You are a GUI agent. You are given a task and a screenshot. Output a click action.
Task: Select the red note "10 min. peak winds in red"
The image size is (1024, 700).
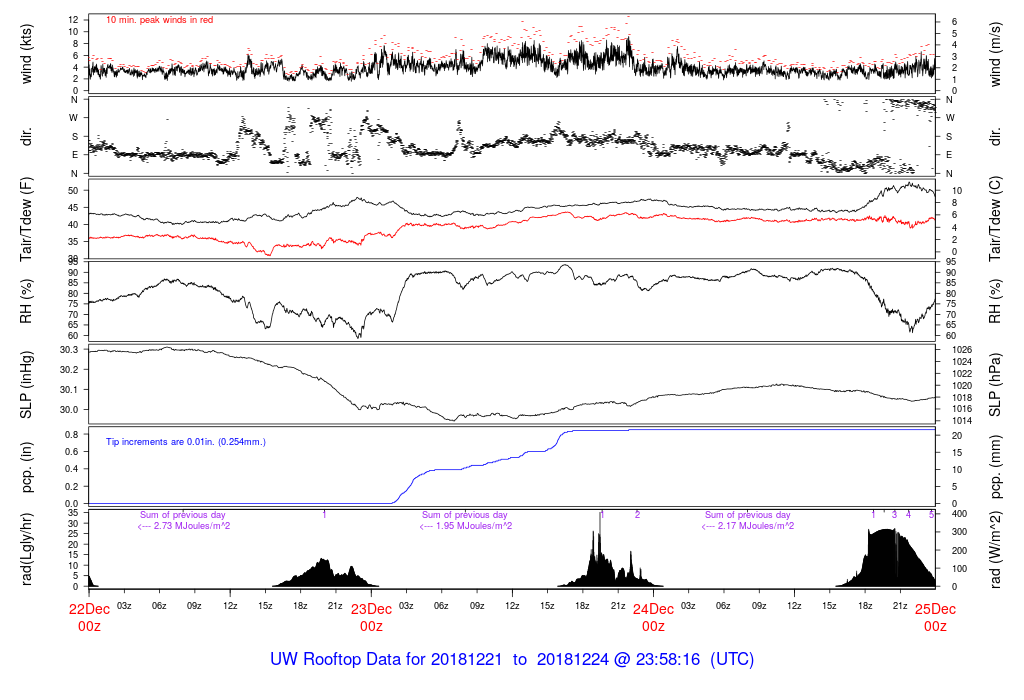coord(159,20)
